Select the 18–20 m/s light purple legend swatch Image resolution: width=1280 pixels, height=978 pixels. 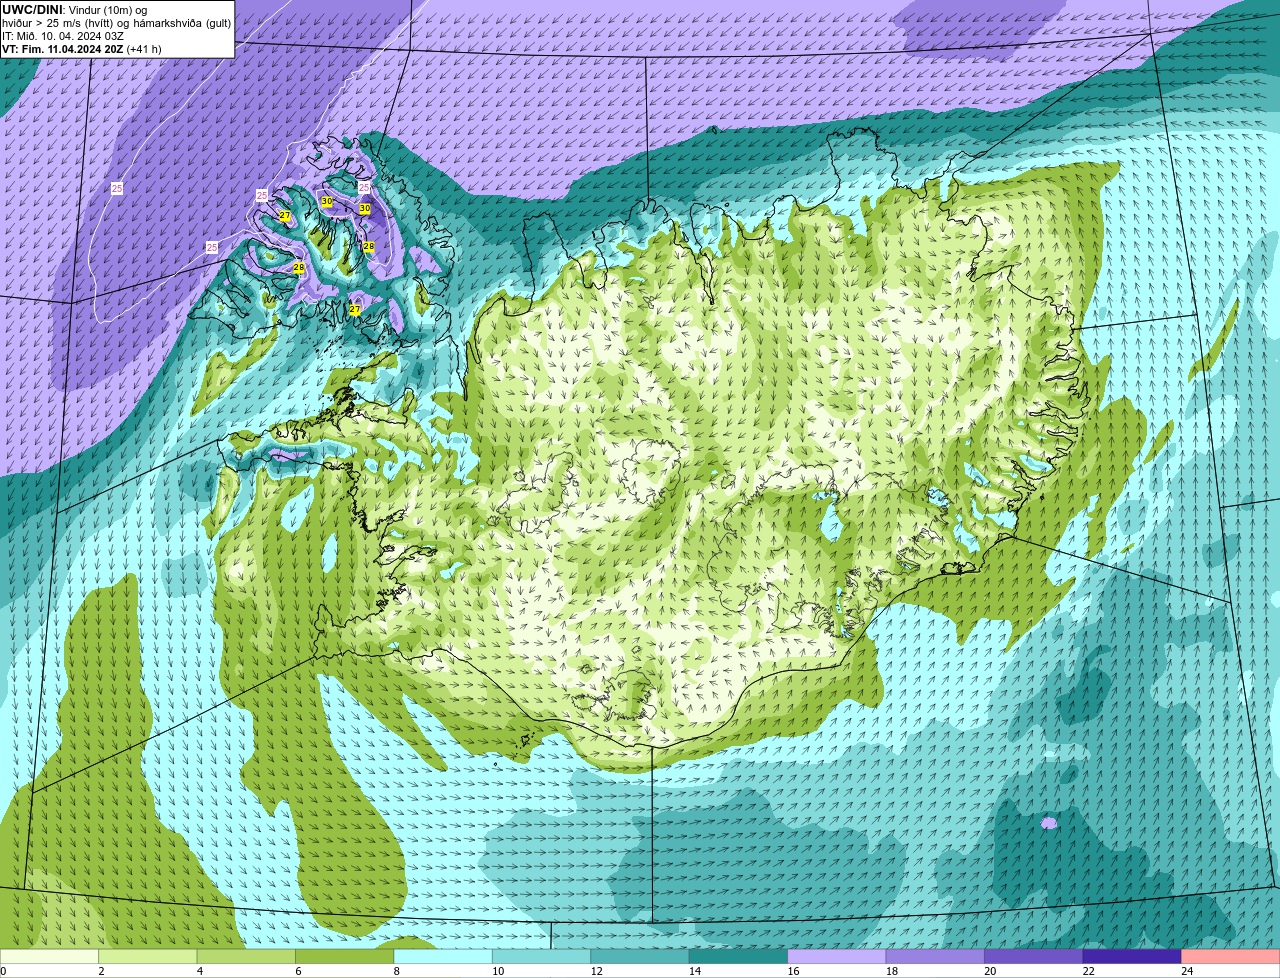point(935,956)
